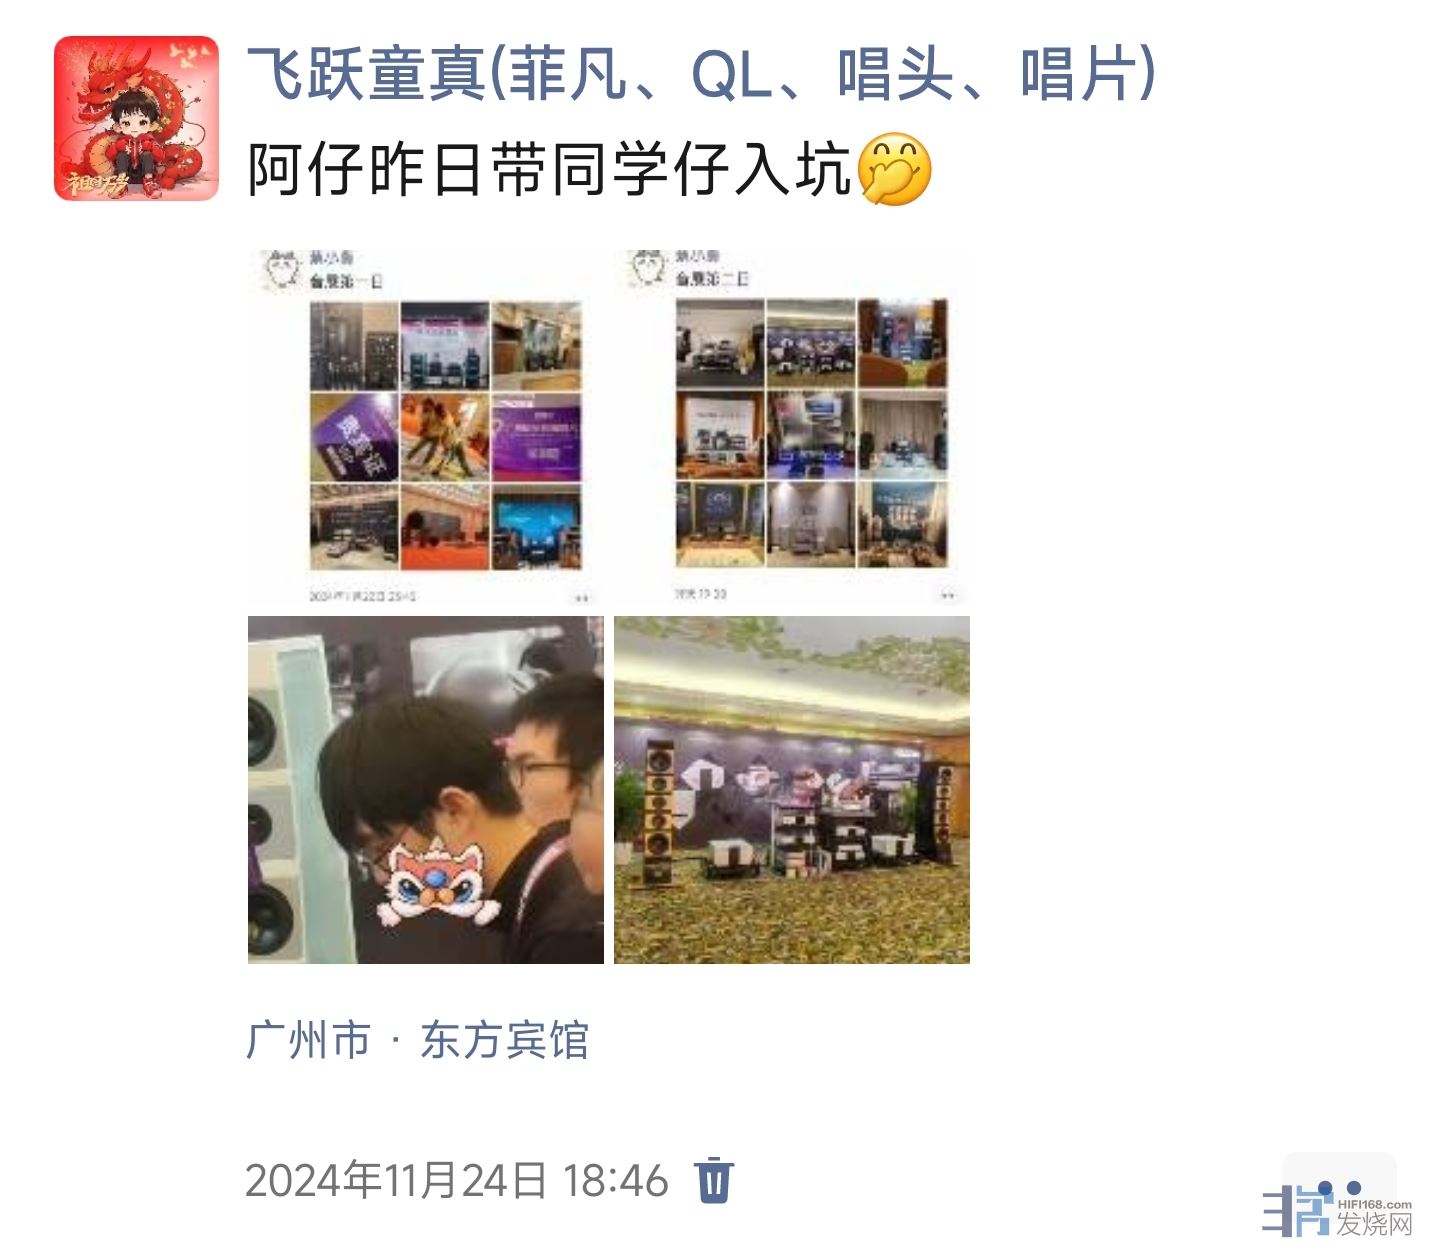The image size is (1440, 1257).
Task: Open photo of hall with speakers
Action: click(792, 790)
